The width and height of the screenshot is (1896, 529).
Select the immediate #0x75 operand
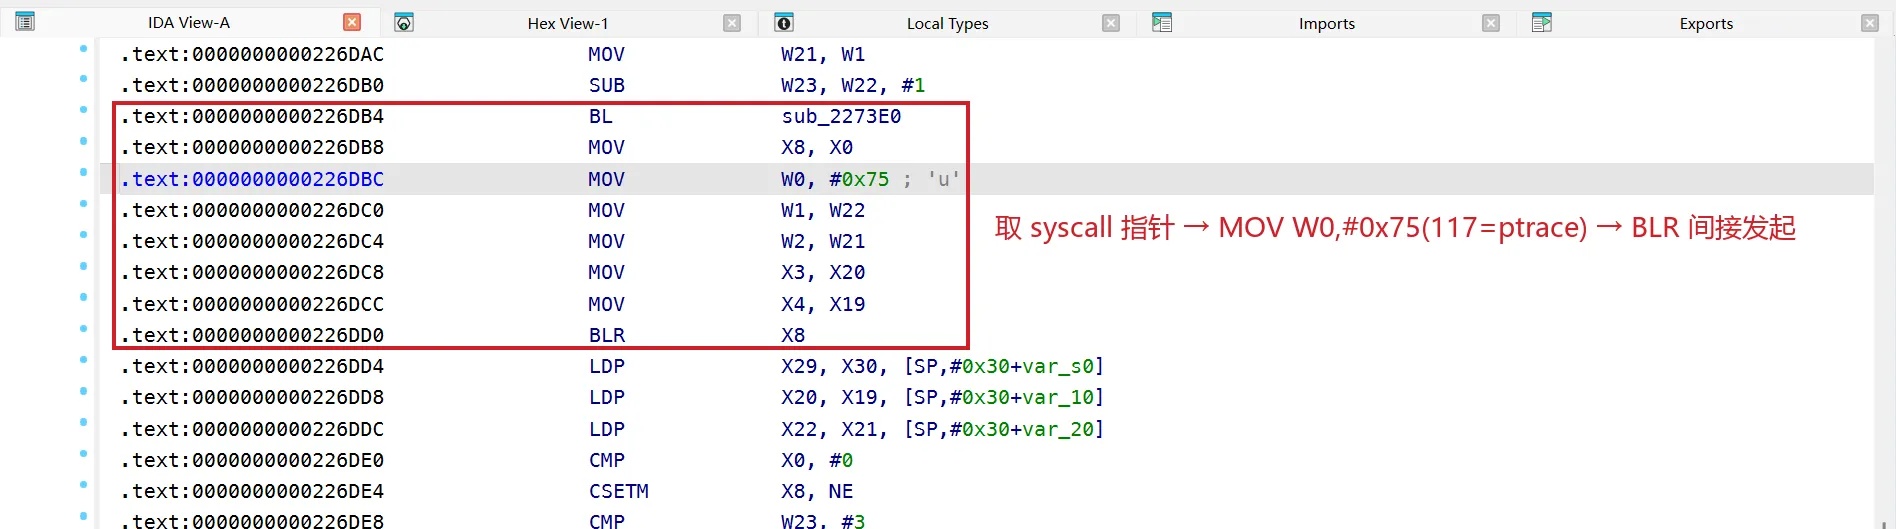(x=859, y=179)
